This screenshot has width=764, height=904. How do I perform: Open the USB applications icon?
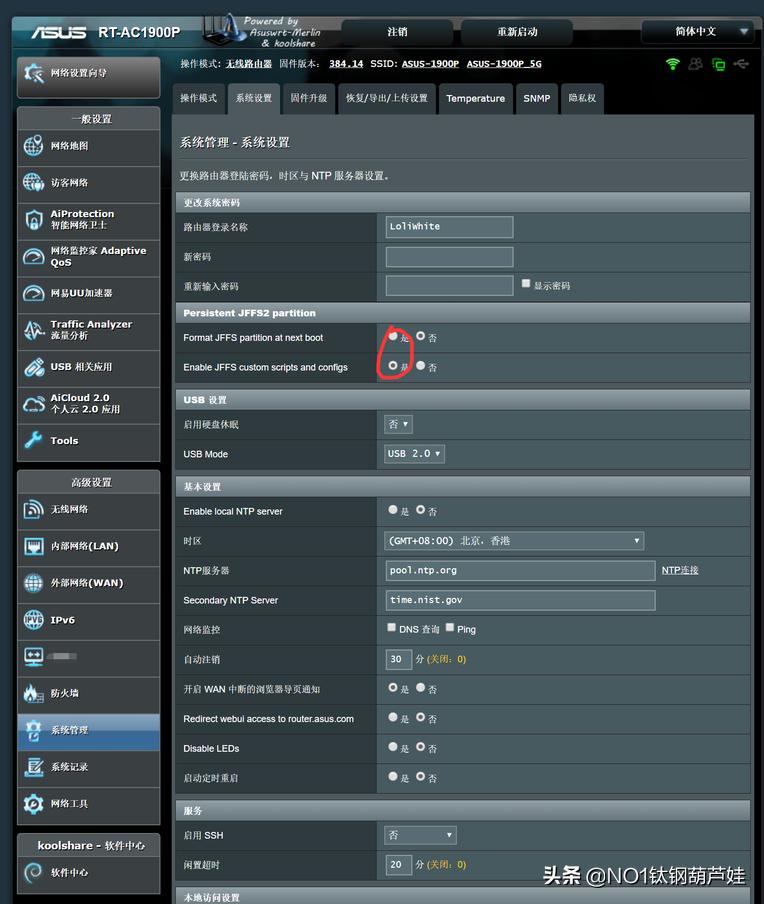(33, 367)
